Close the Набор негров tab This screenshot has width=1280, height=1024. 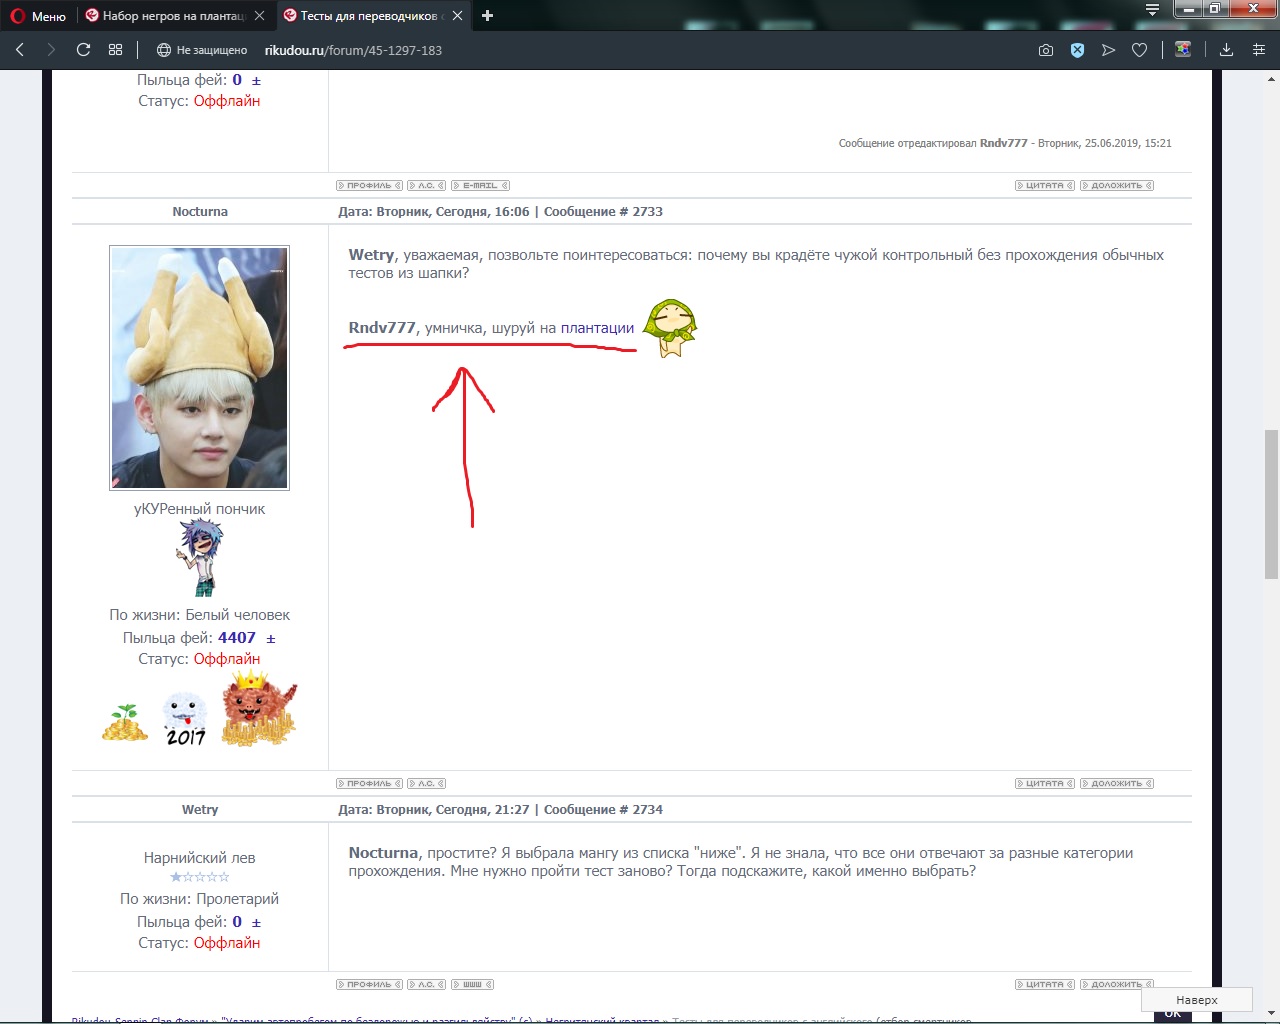(260, 16)
